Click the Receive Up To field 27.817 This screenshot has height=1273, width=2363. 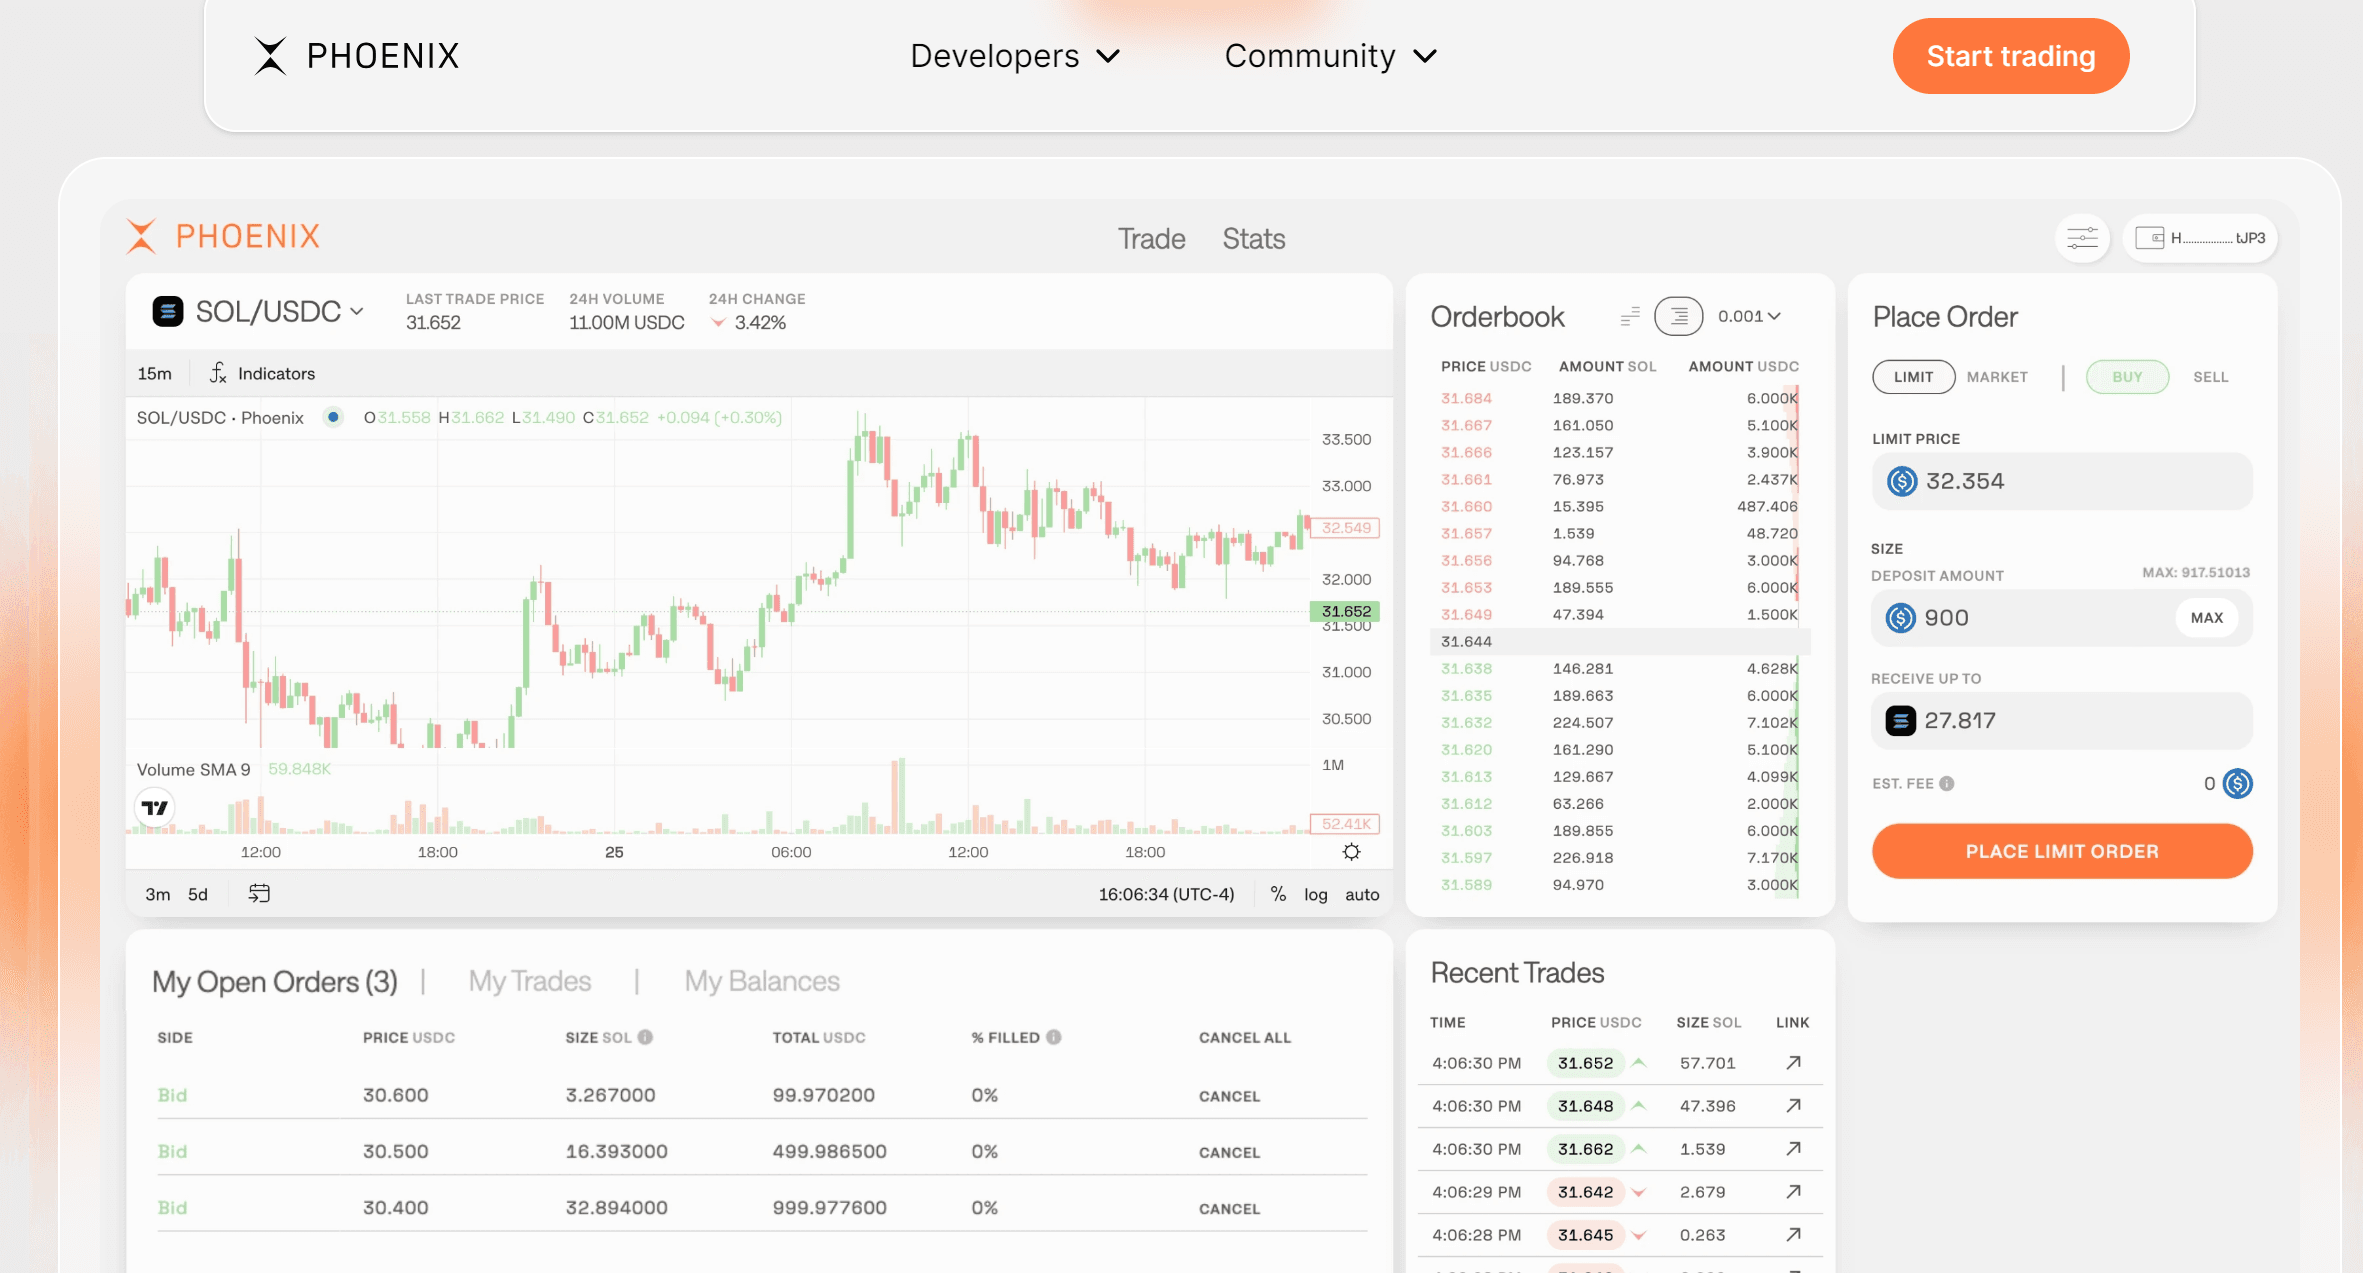coord(2062,720)
